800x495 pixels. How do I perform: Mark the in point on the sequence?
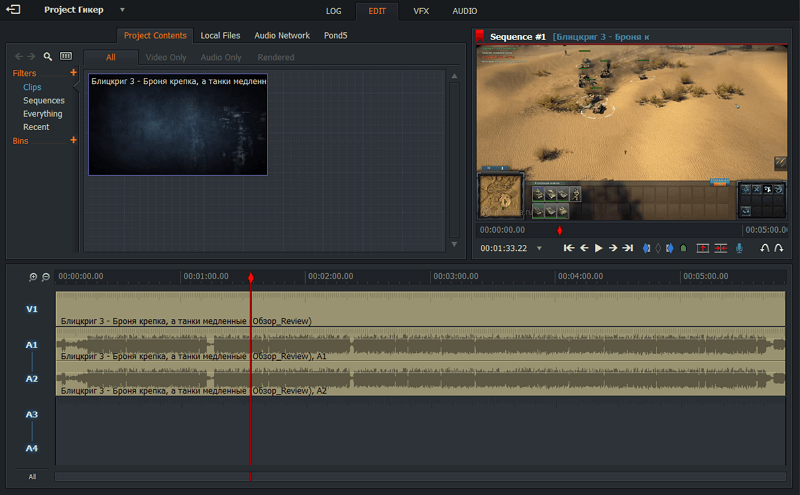[x=646, y=248]
